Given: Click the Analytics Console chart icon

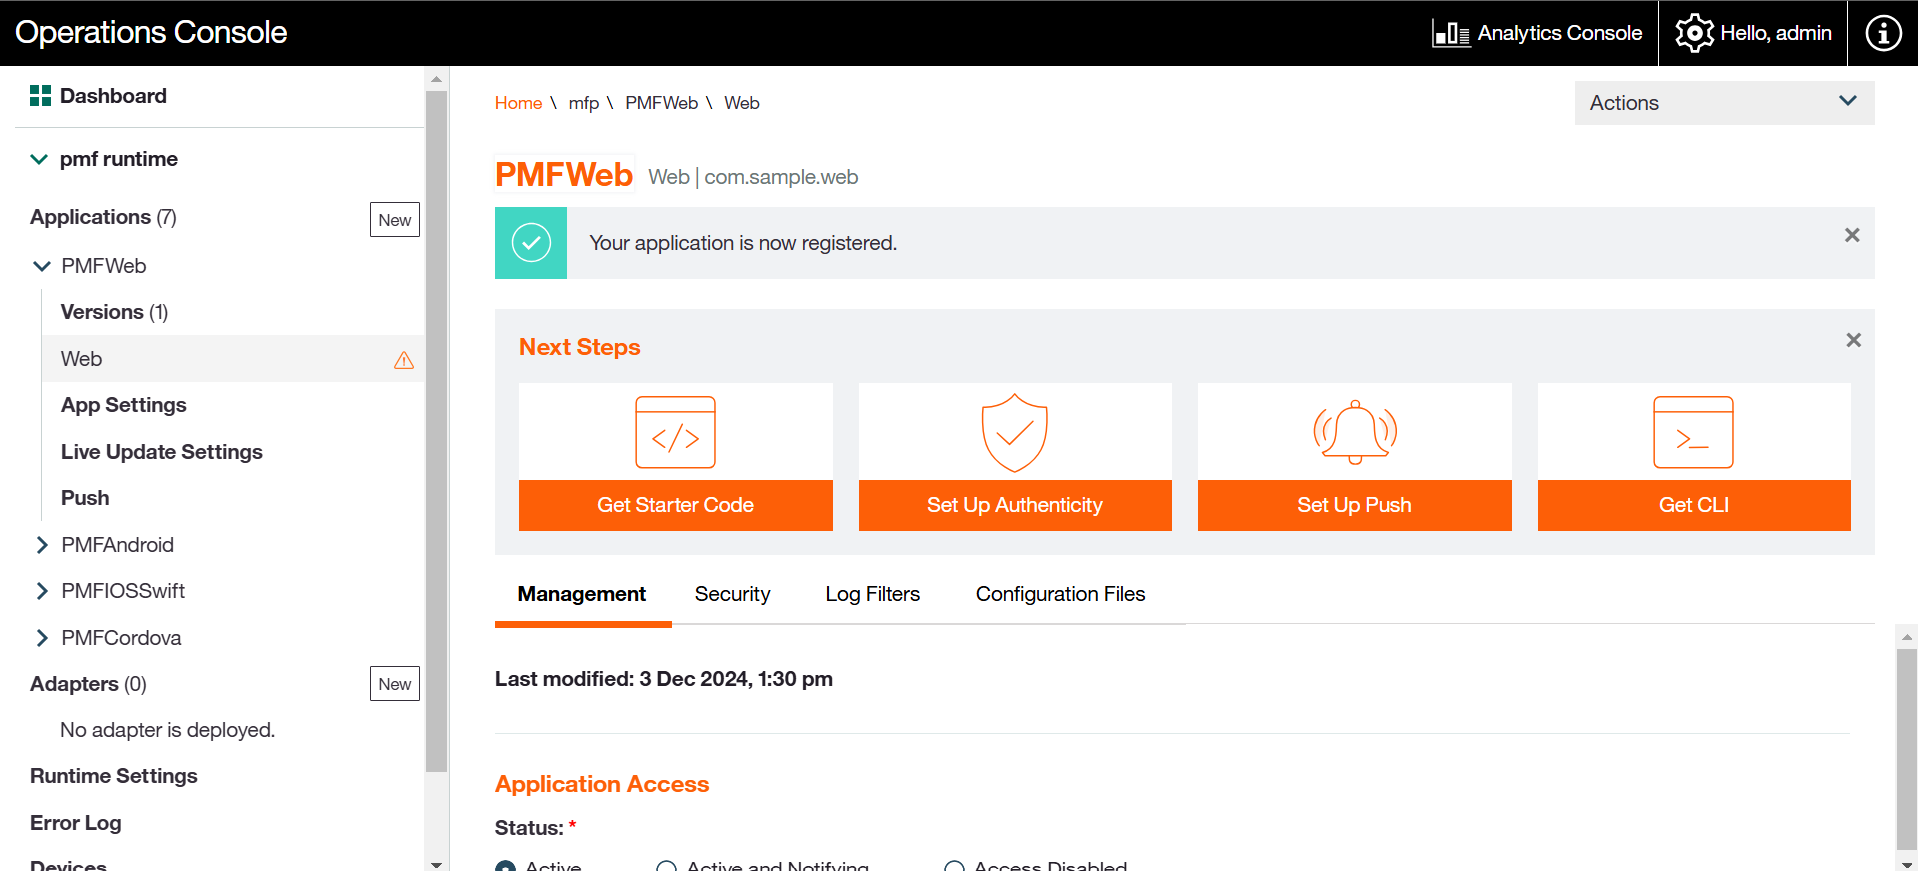Looking at the screenshot, I should pyautogui.click(x=1450, y=33).
